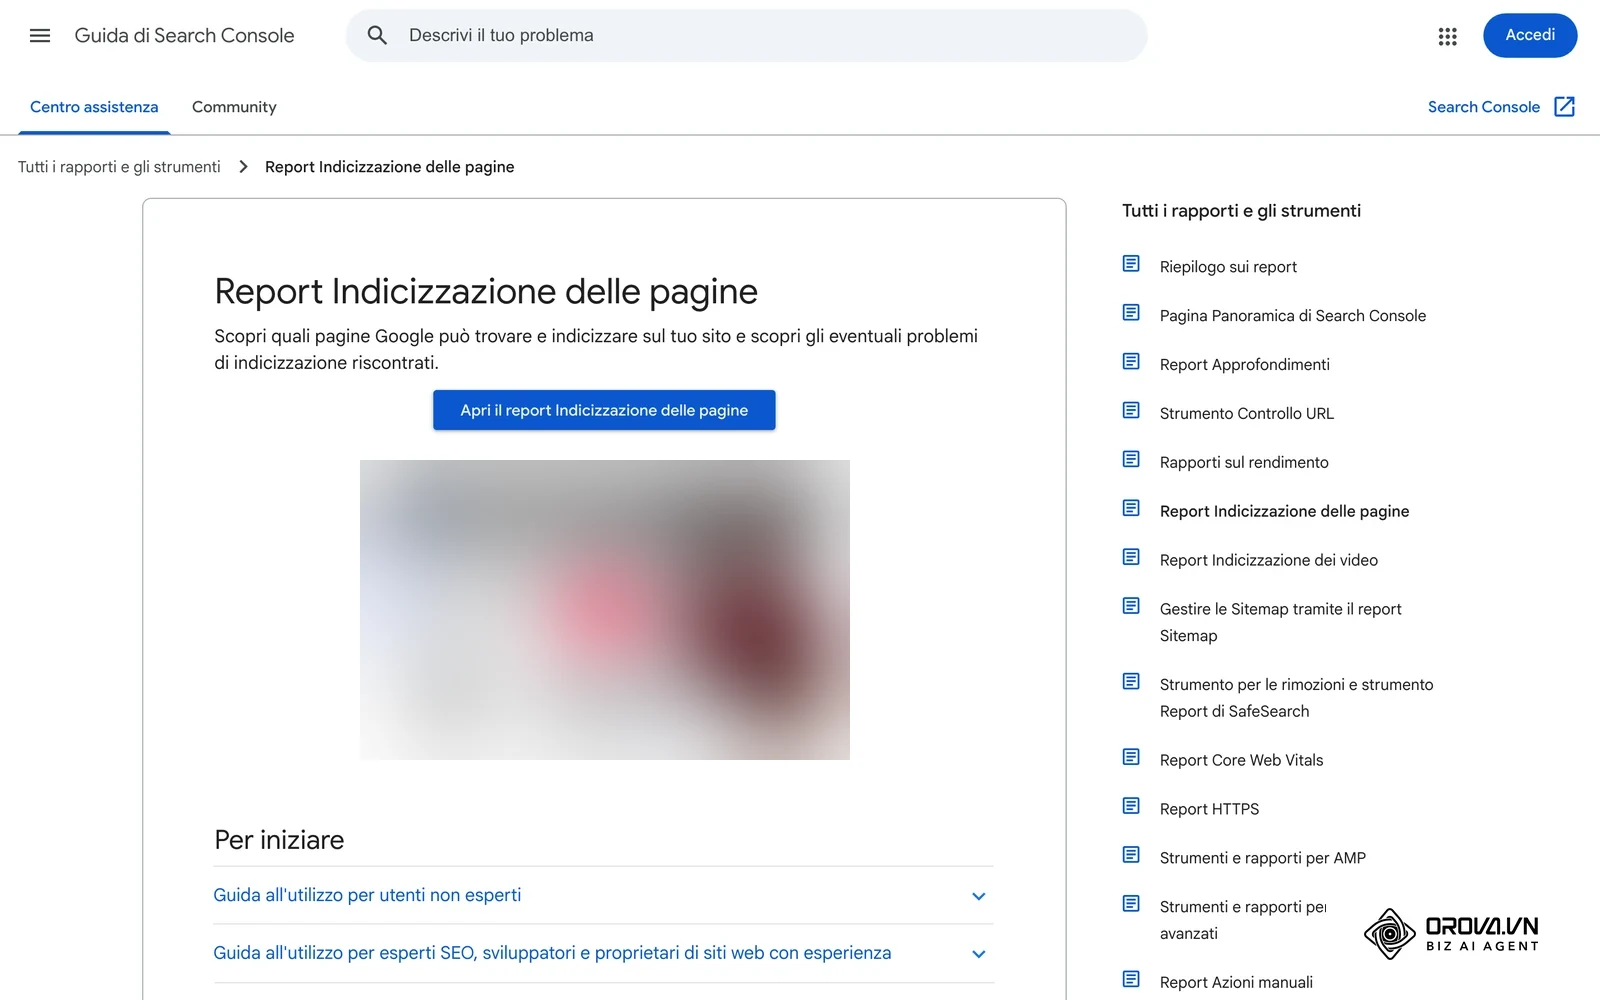
Task: Click the Guida di Search Console title
Action: [x=184, y=36]
